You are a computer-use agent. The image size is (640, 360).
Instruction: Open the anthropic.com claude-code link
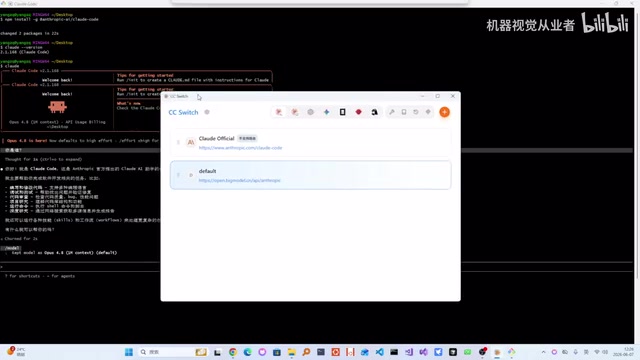click(x=240, y=148)
